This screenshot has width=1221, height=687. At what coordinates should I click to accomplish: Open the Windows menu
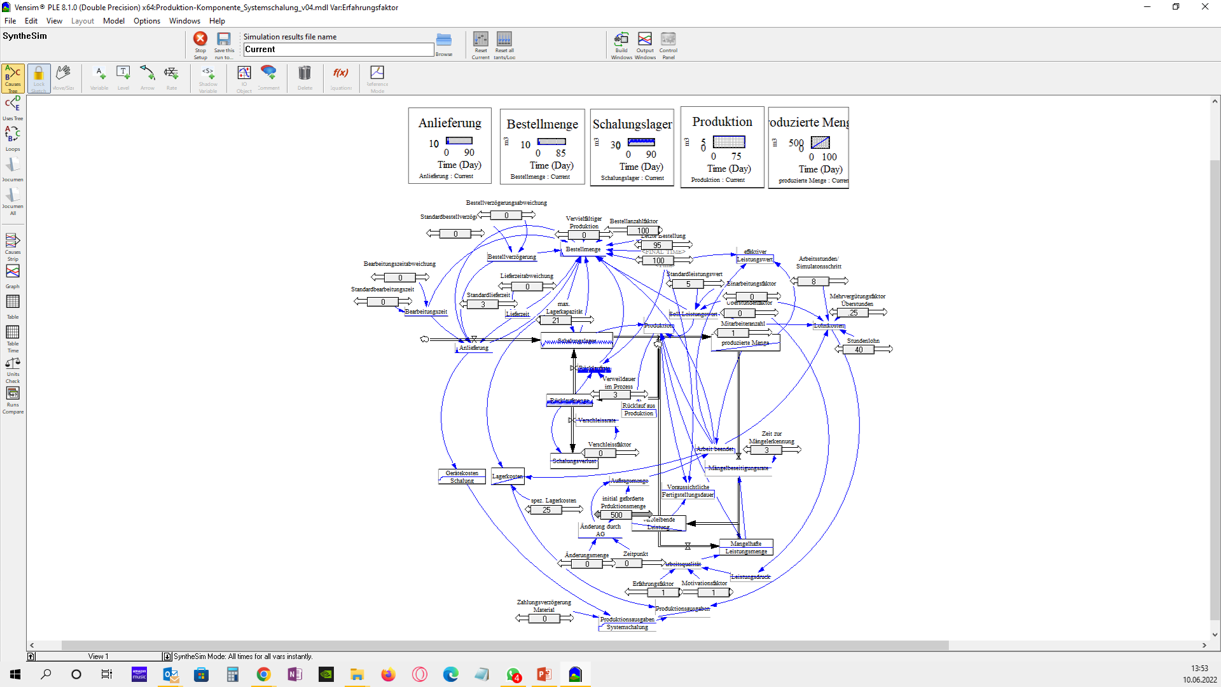pyautogui.click(x=184, y=21)
